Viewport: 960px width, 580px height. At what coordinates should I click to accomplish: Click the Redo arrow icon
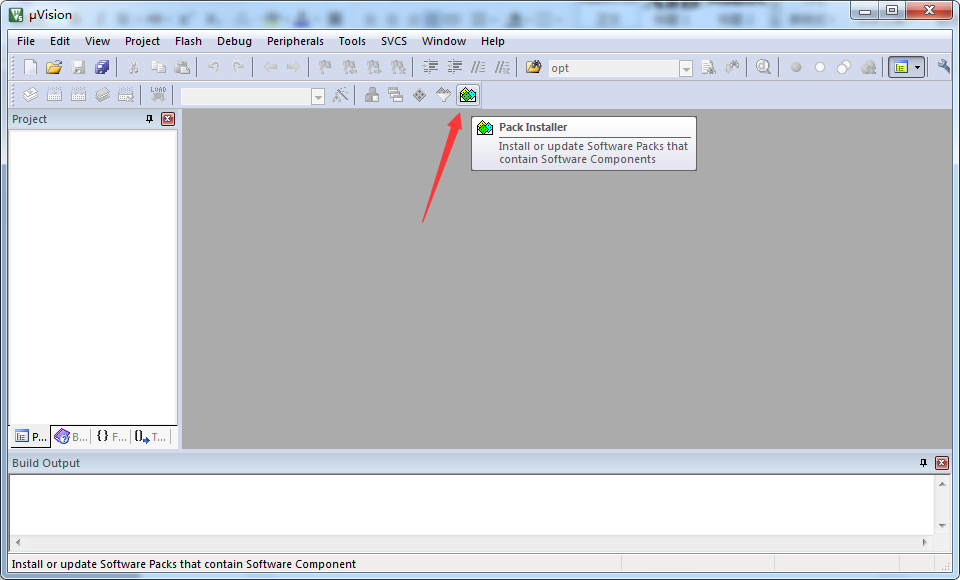(238, 67)
